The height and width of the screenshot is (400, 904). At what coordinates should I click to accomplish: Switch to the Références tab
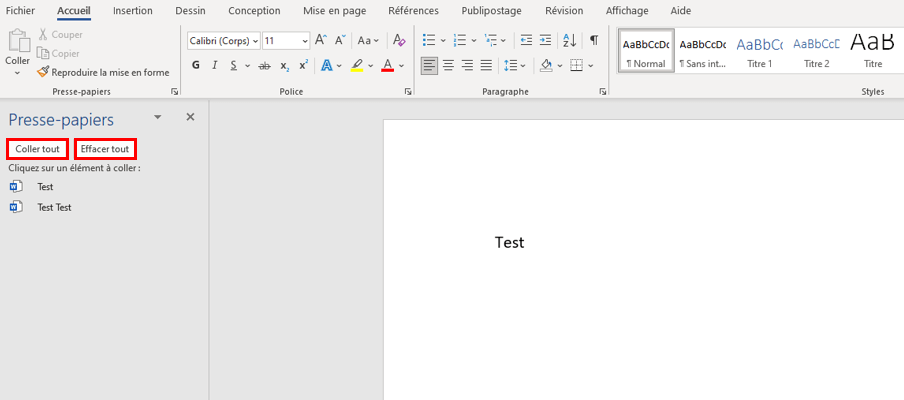pyautogui.click(x=413, y=10)
